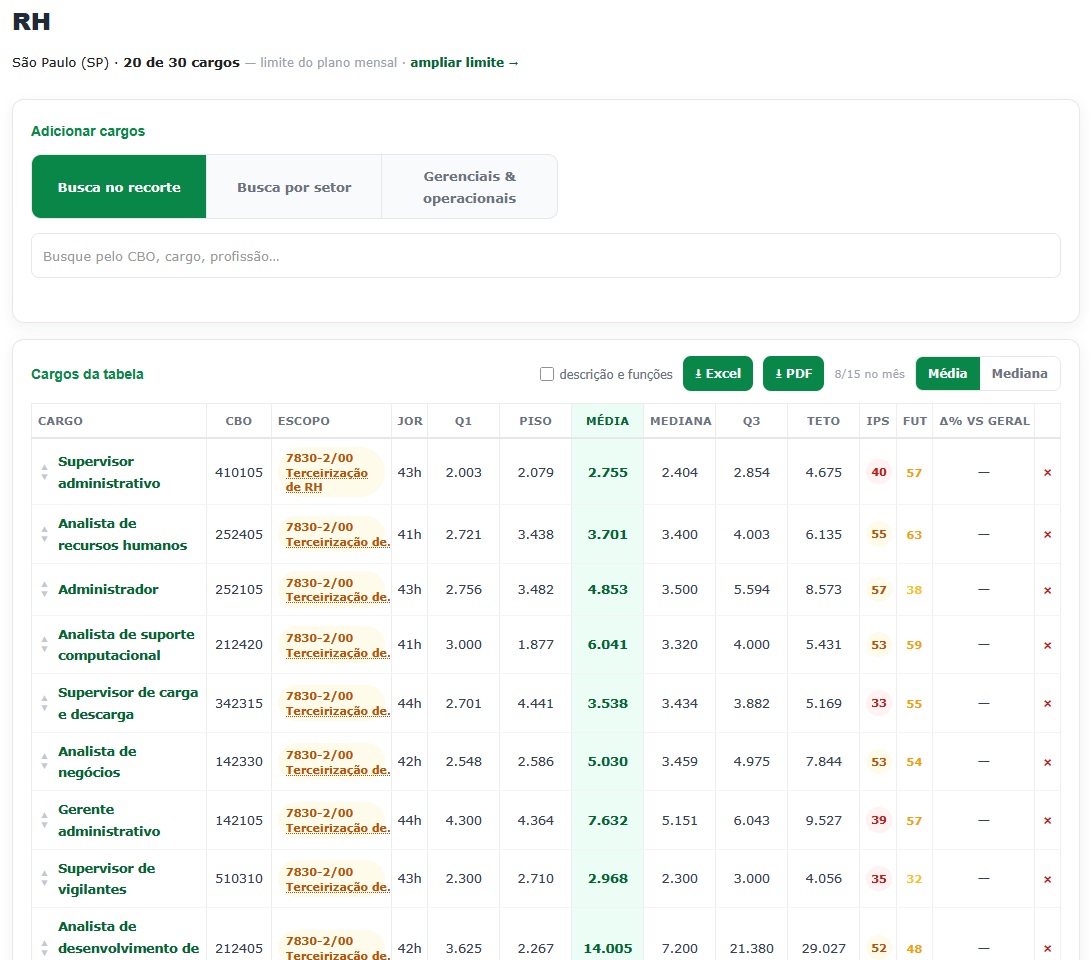
Task: Switch table view to Média
Action: tap(947, 374)
